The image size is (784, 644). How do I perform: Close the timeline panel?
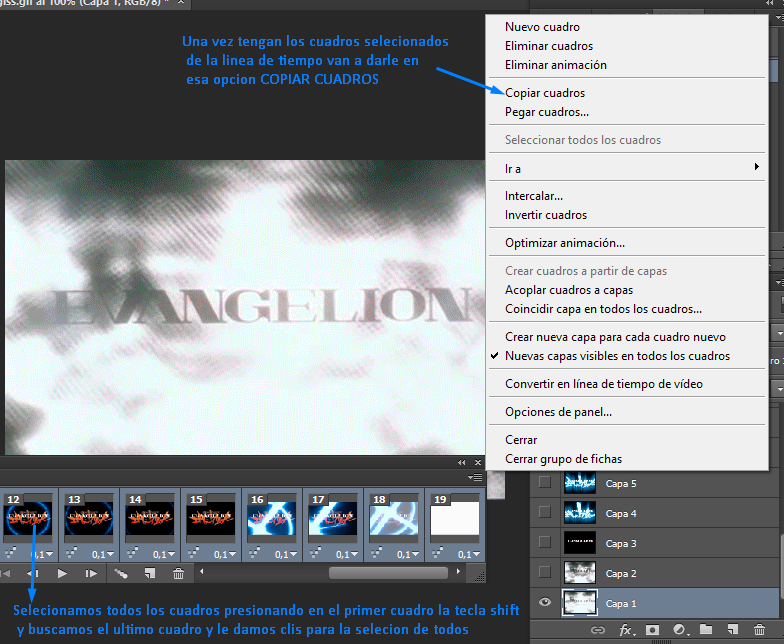(x=478, y=462)
